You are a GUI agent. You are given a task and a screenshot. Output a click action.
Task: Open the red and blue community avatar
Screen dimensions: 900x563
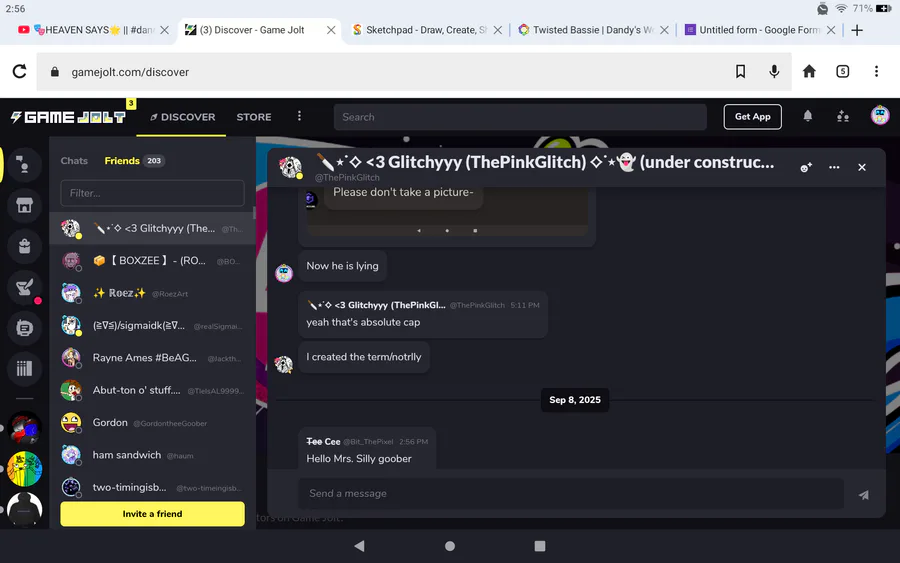(24, 428)
